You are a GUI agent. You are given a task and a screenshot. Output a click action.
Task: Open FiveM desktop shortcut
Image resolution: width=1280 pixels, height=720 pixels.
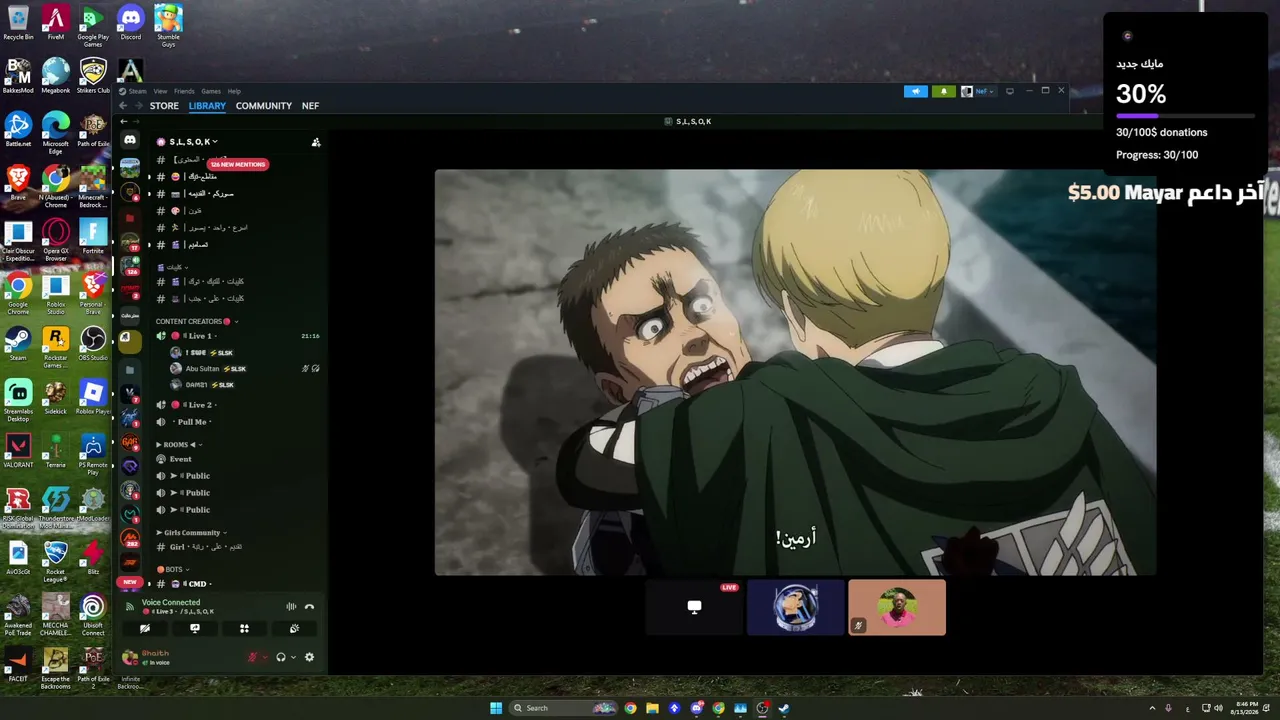tap(56, 23)
